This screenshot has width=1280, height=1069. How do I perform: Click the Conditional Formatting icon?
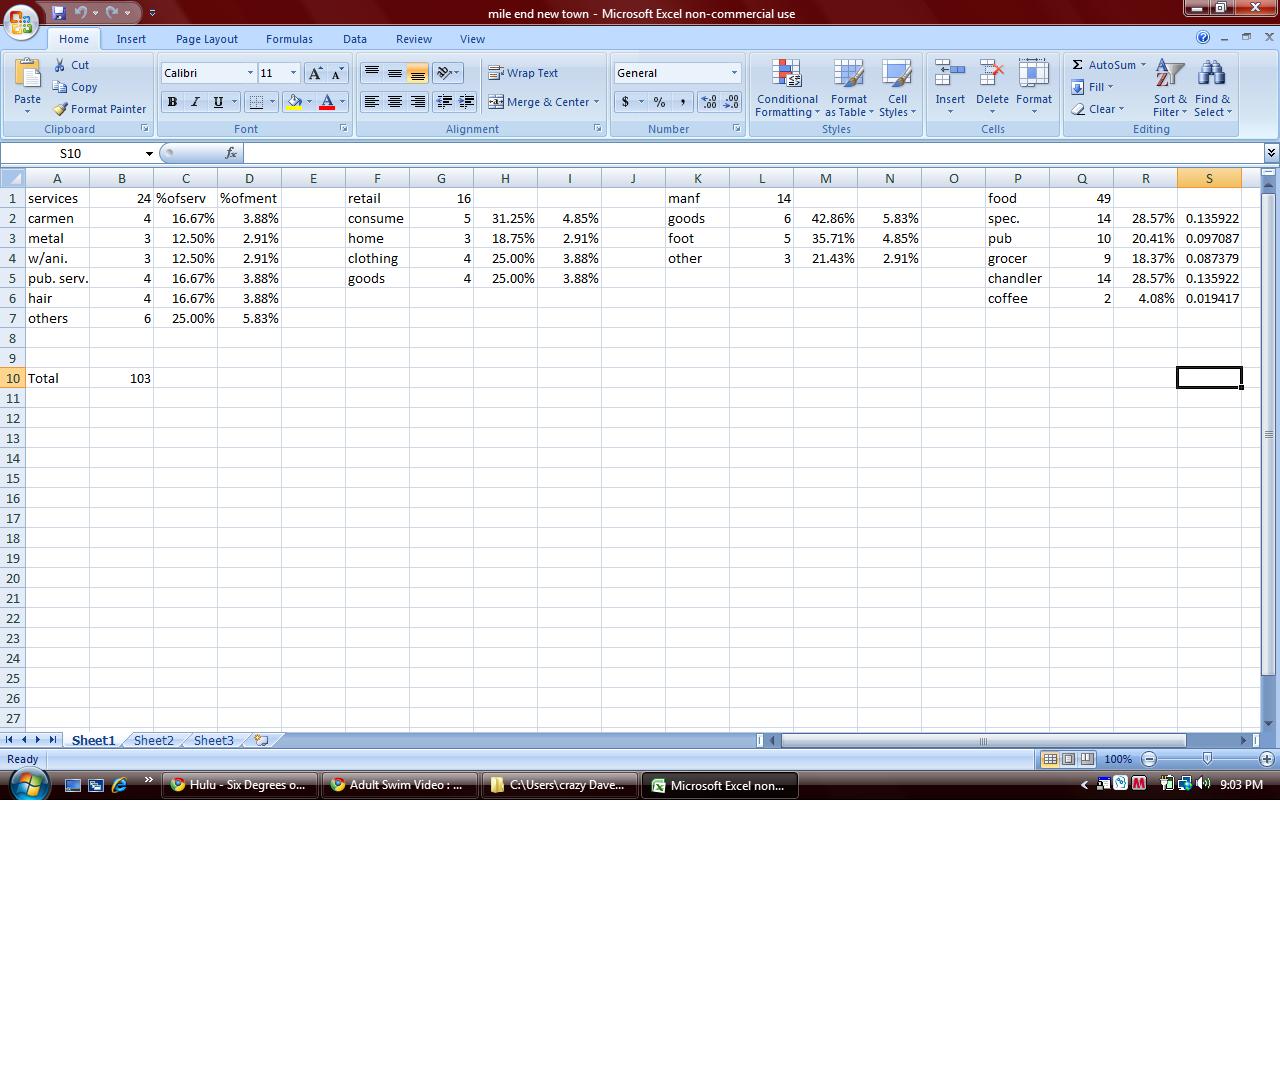coord(787,76)
